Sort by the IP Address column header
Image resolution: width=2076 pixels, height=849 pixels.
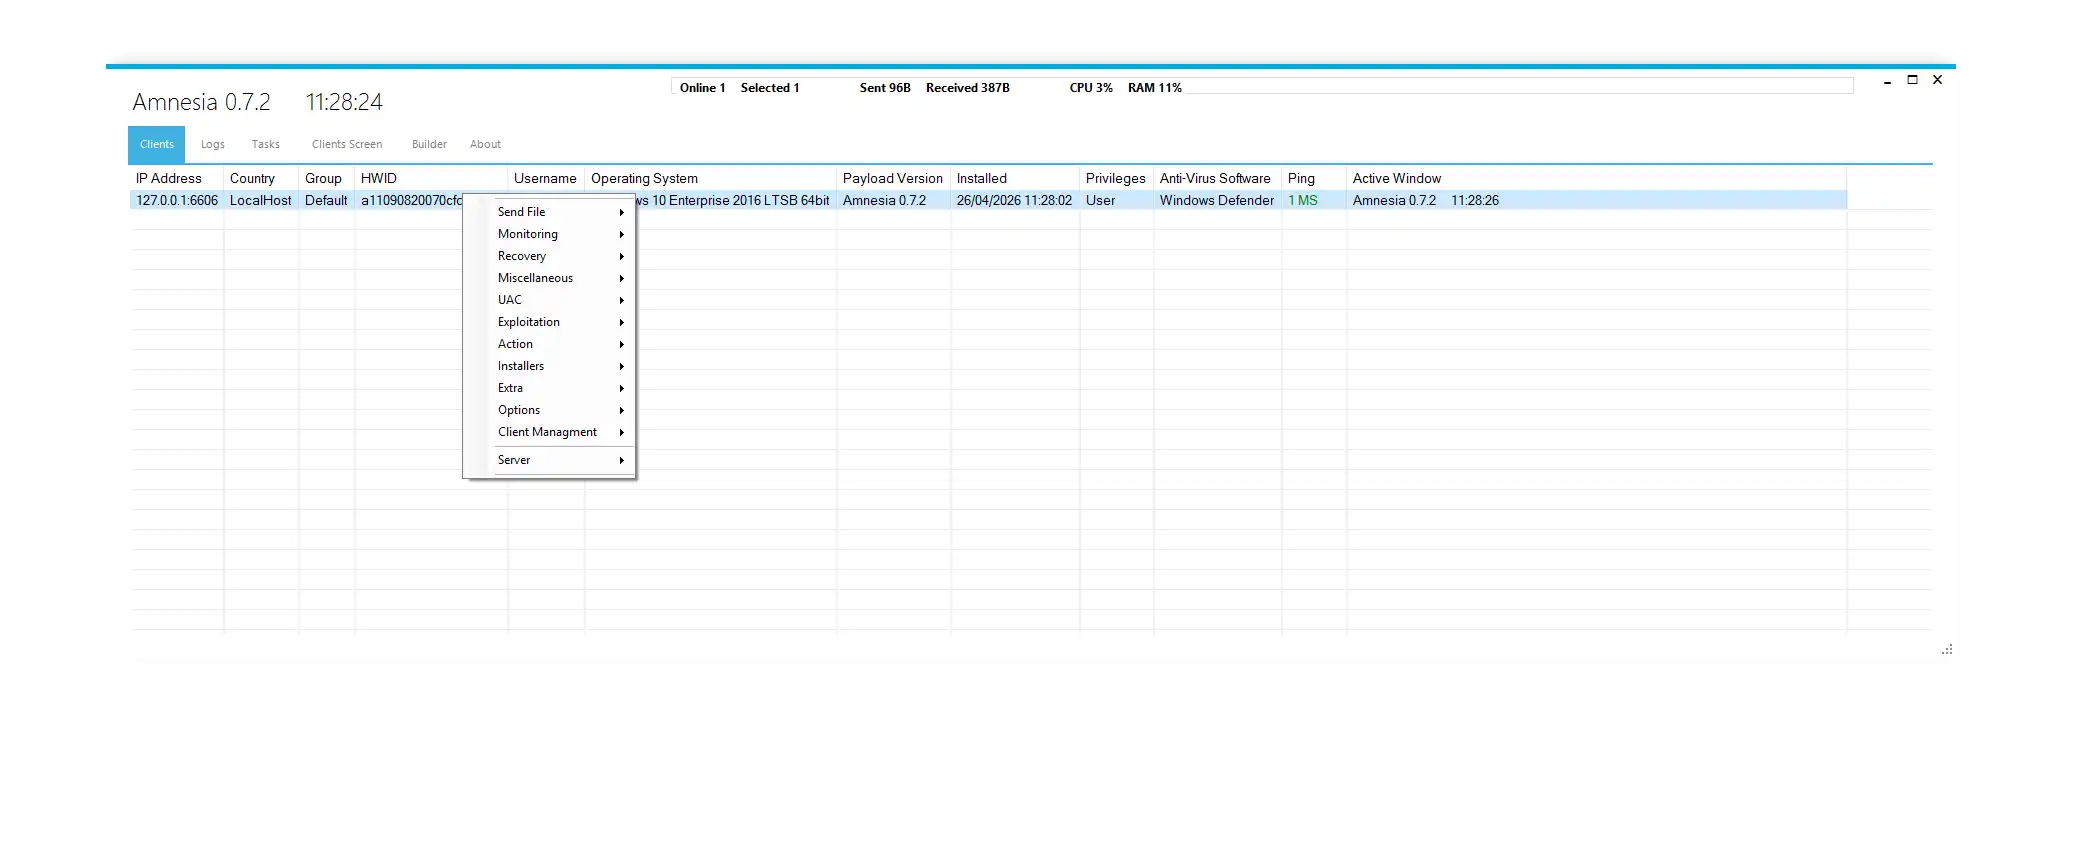pos(169,178)
